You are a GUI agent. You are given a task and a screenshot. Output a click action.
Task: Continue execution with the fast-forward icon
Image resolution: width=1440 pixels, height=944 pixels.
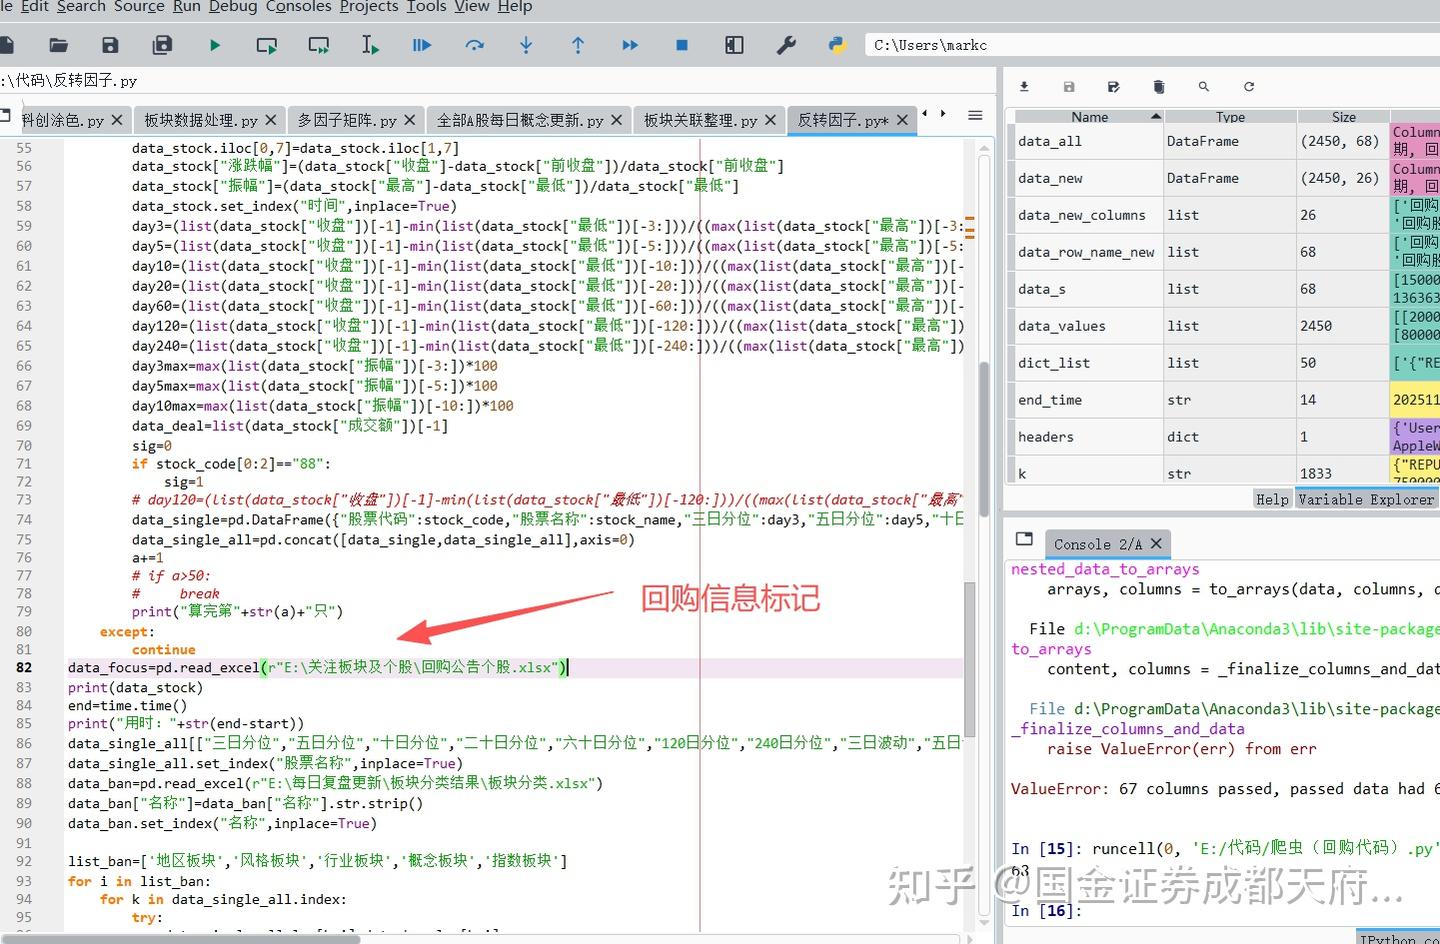click(630, 44)
